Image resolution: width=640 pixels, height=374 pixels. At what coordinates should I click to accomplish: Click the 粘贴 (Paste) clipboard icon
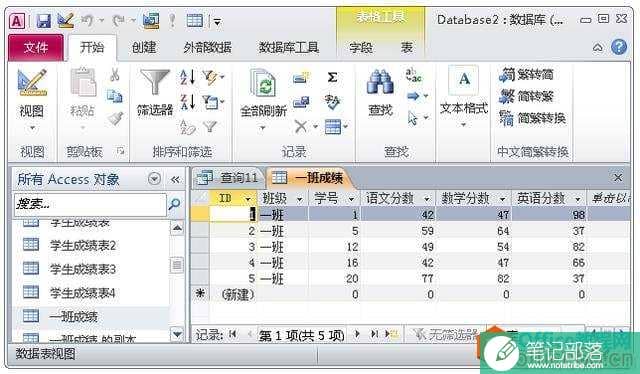83,83
